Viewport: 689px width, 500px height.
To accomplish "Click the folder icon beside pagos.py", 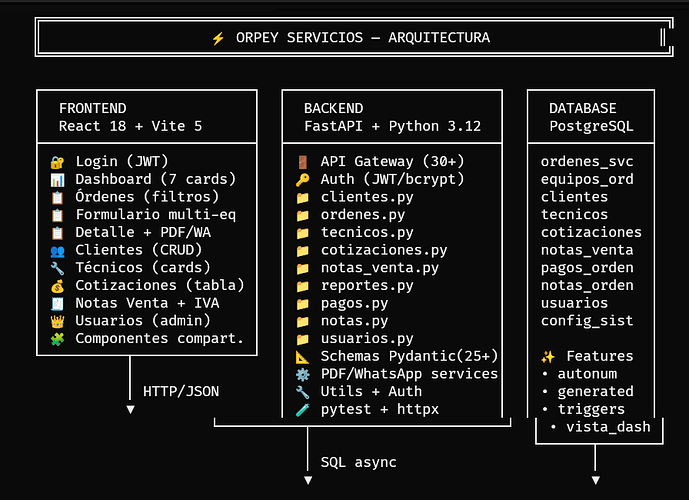I will click(x=302, y=304).
